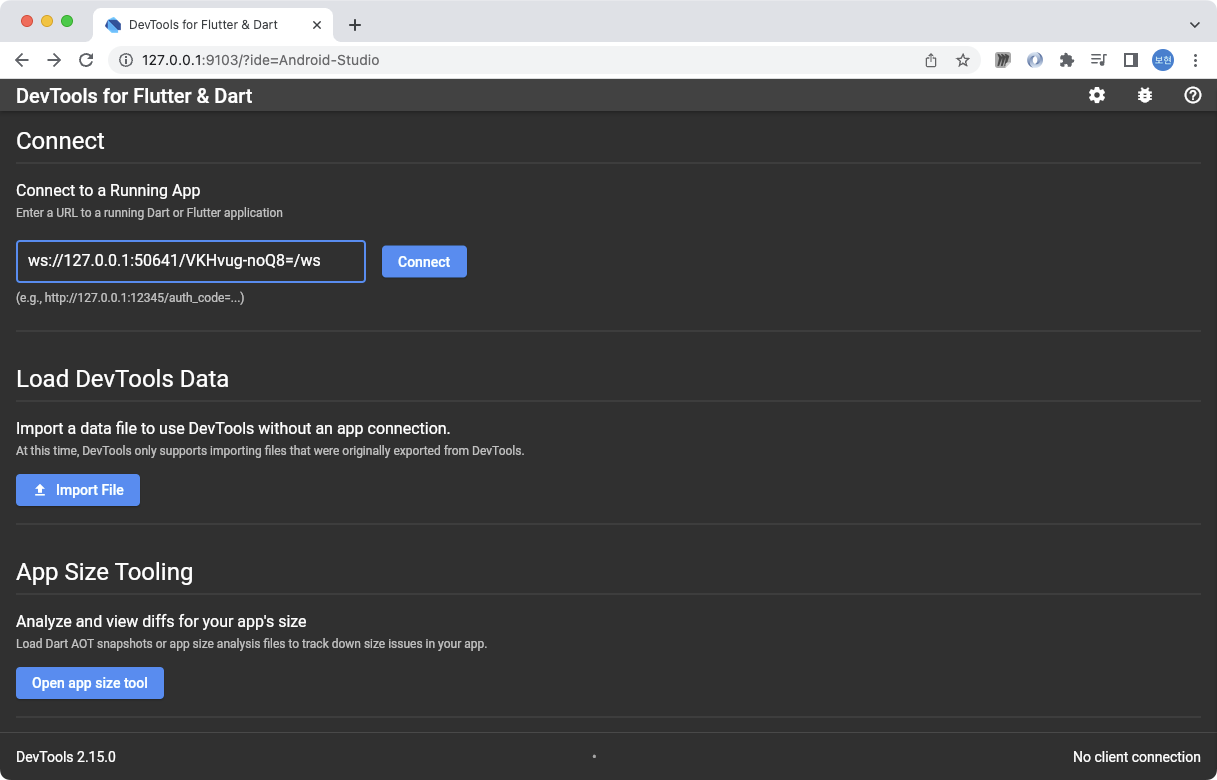Open the help question mark icon
1217x780 pixels.
pyautogui.click(x=1192, y=95)
